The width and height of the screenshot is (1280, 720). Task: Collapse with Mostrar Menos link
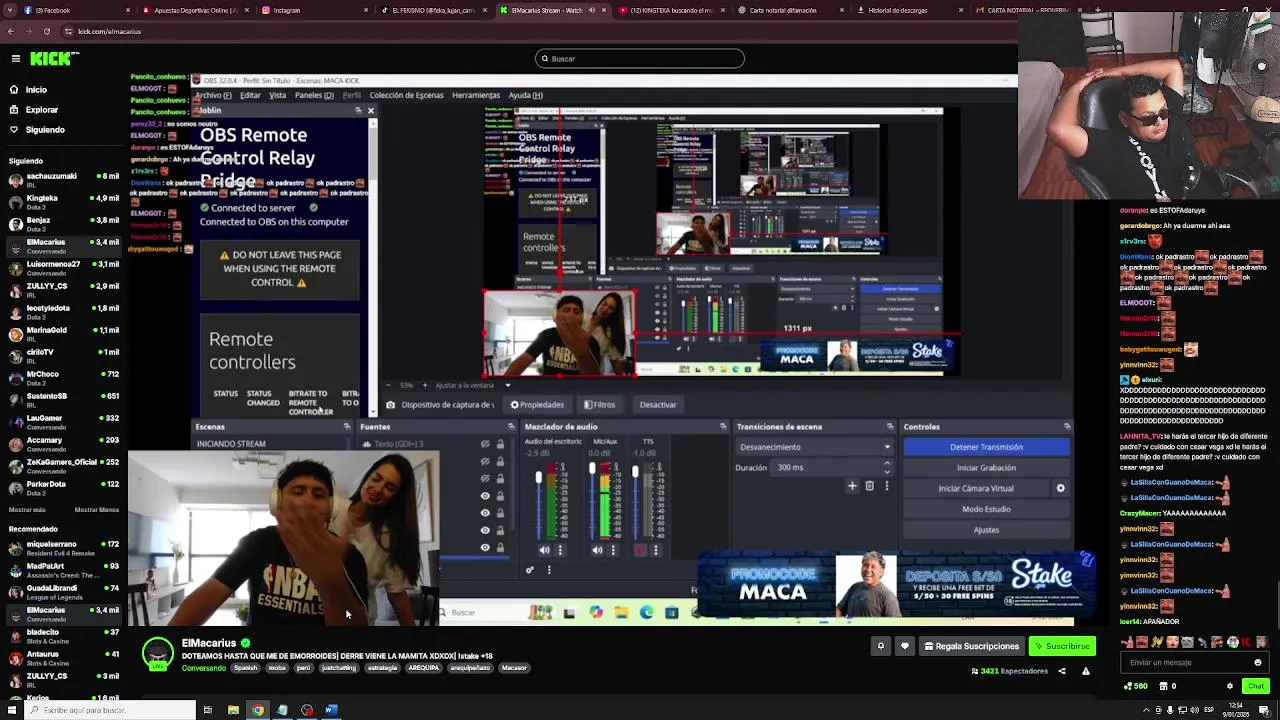click(97, 510)
